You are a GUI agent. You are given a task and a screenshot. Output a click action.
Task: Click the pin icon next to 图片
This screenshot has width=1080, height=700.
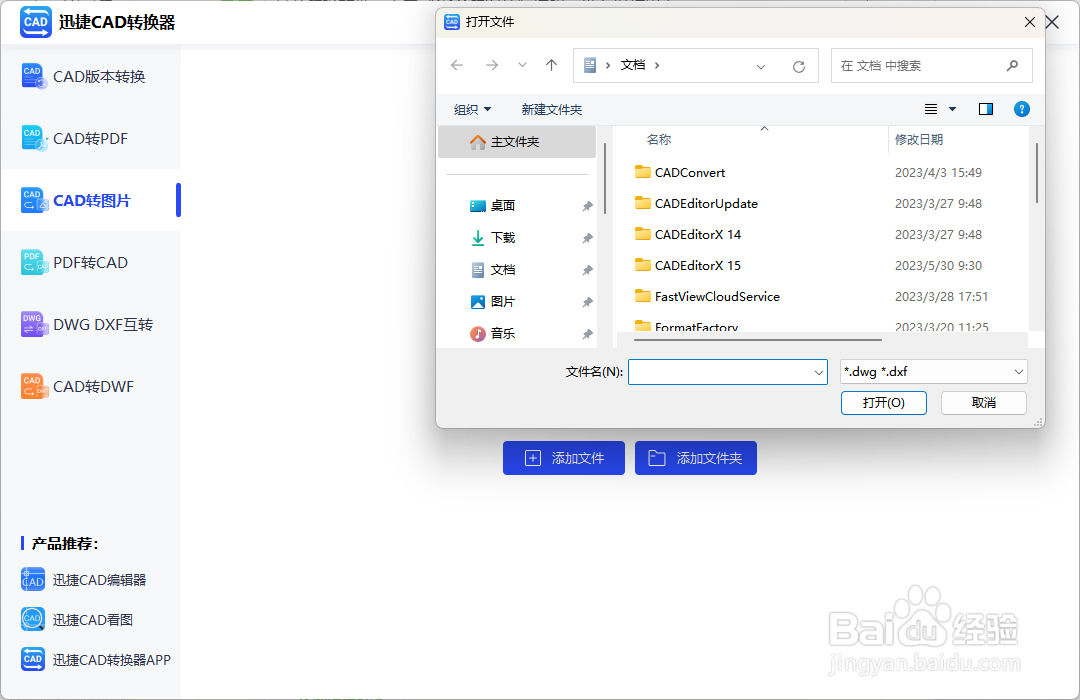tap(587, 302)
